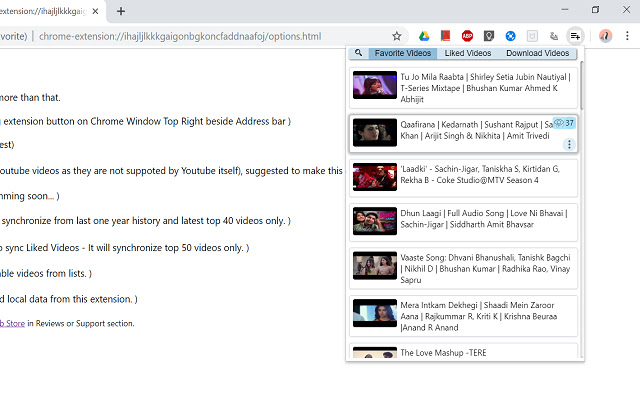Click the blue circular extension icon

(x=511, y=36)
